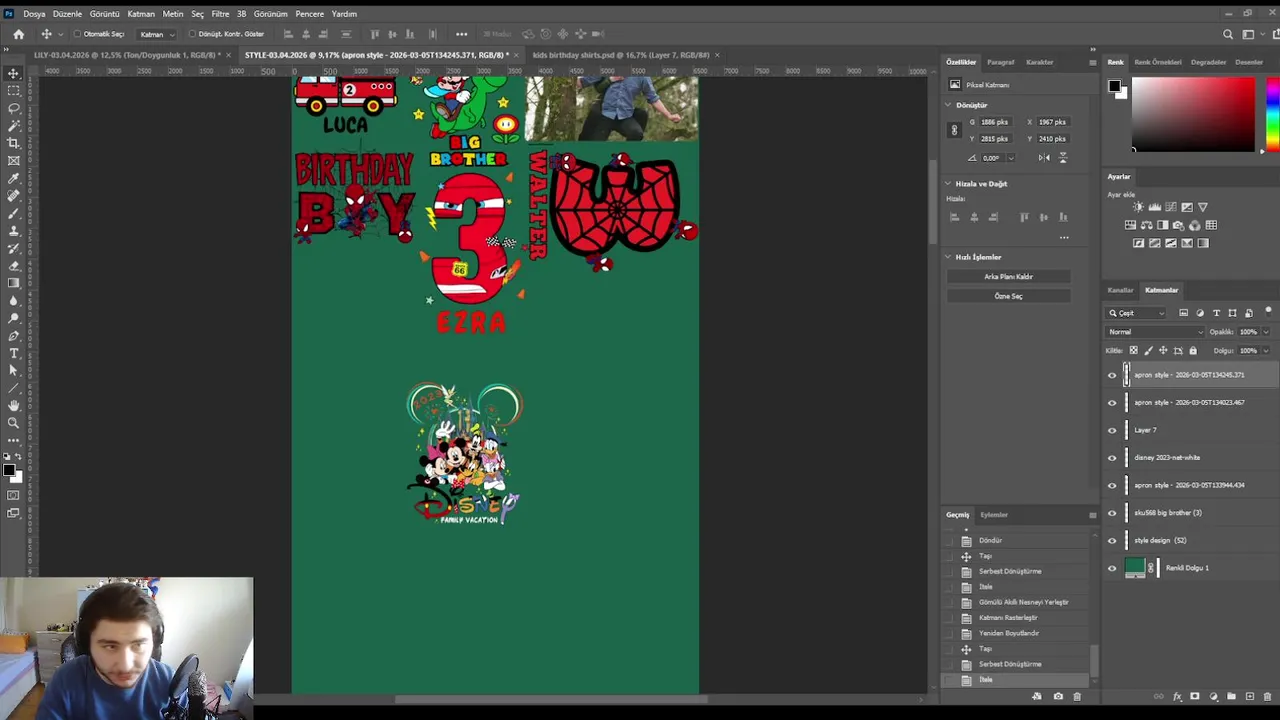Screen dimensions: 1280x720
Task: Collapse Hızlı İşlemler section
Action: (x=948, y=257)
